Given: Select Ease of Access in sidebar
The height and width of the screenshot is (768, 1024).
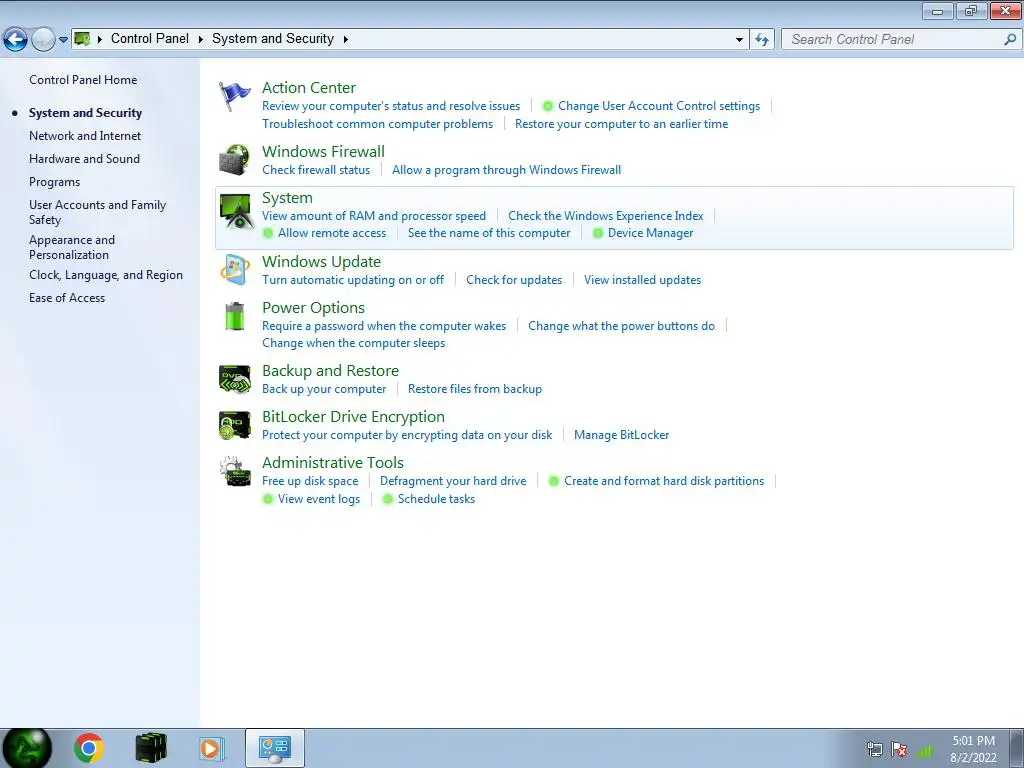Looking at the screenshot, I should (67, 298).
